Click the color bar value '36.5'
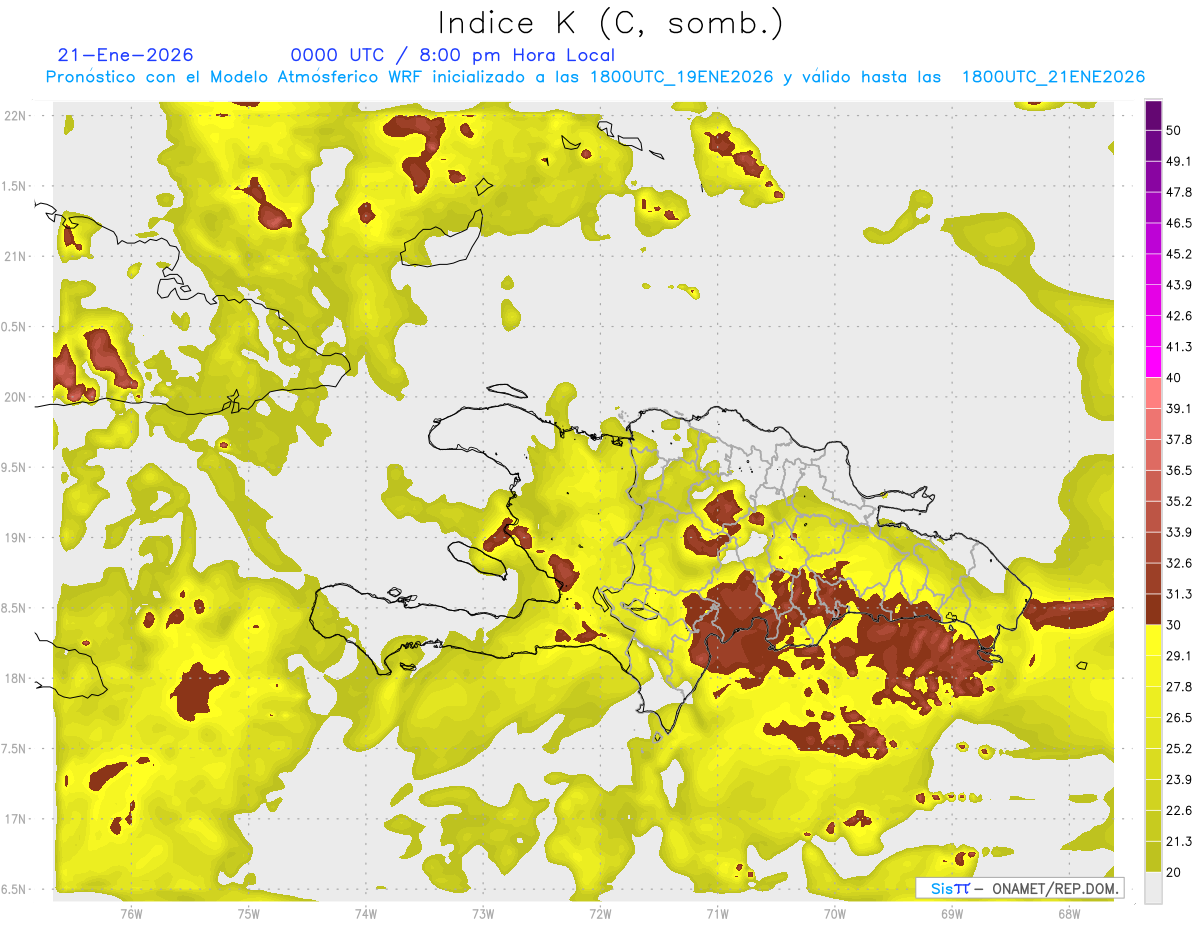This screenshot has width=1200, height=927. click(1178, 470)
